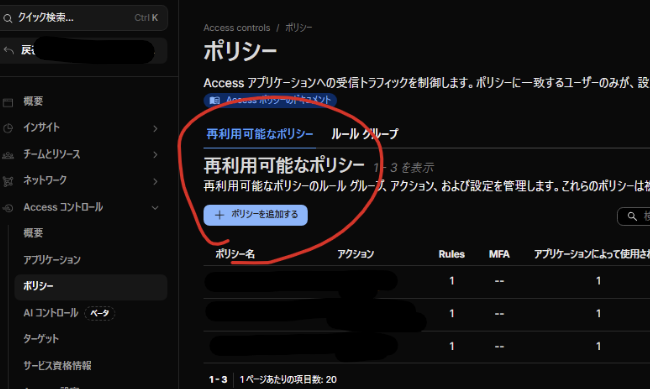This screenshot has height=389, width=650.
Task: Click the MFA column header
Action: coord(499,254)
